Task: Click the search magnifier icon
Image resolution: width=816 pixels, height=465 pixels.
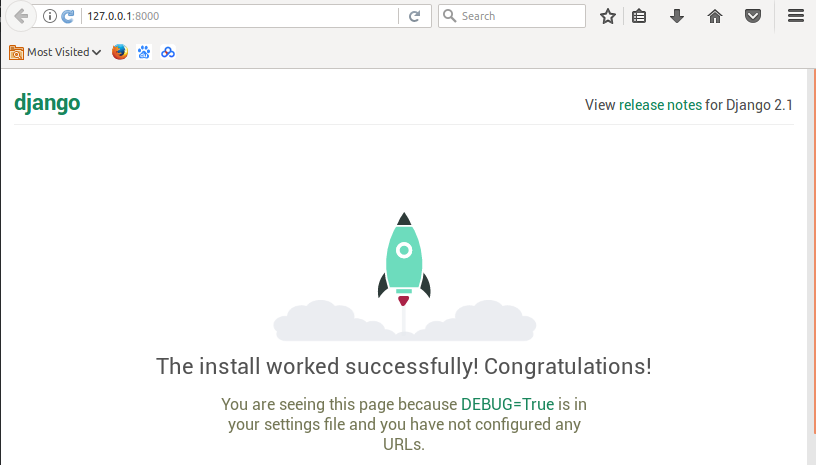Action: [x=450, y=16]
